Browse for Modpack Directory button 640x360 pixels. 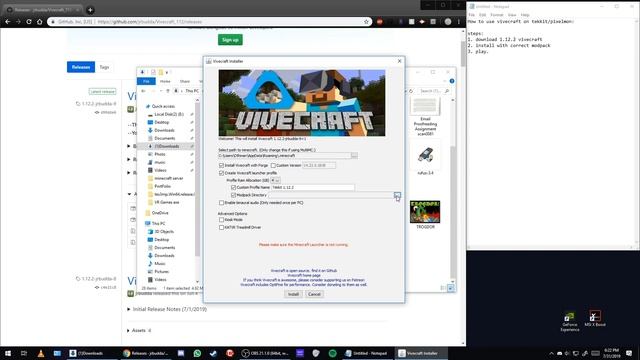397,195
